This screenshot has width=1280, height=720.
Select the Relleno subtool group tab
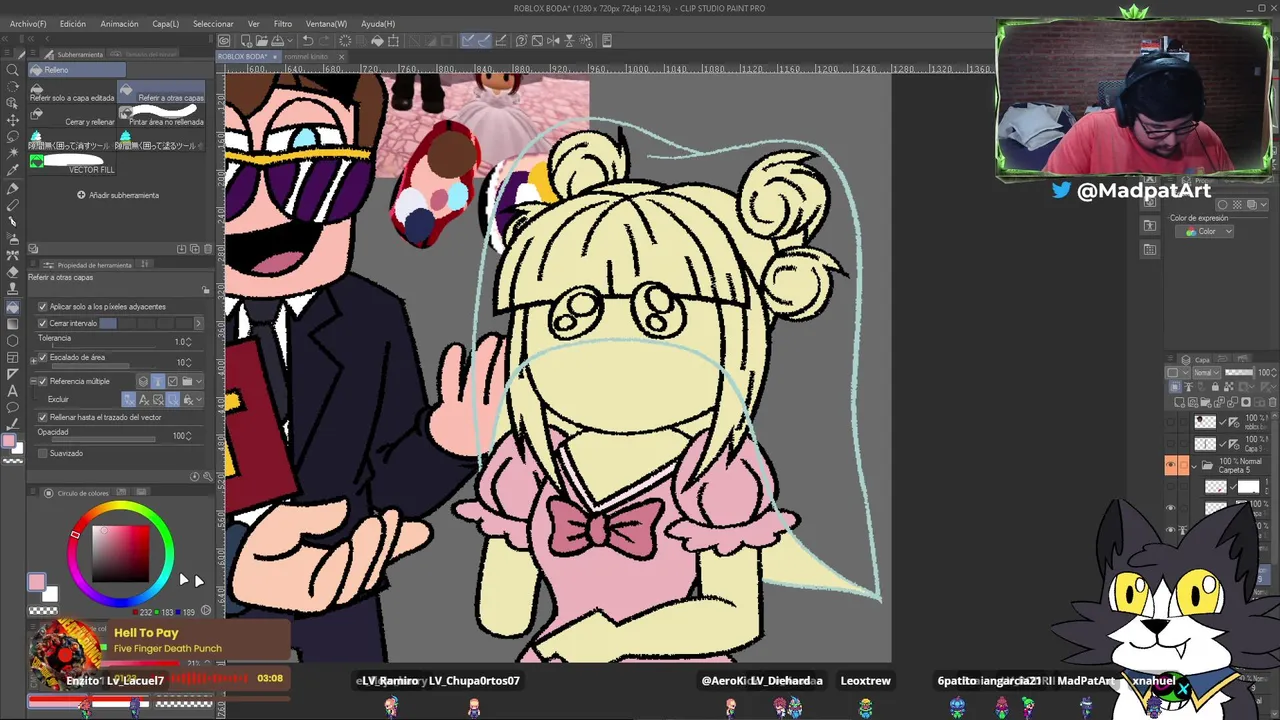pos(76,70)
